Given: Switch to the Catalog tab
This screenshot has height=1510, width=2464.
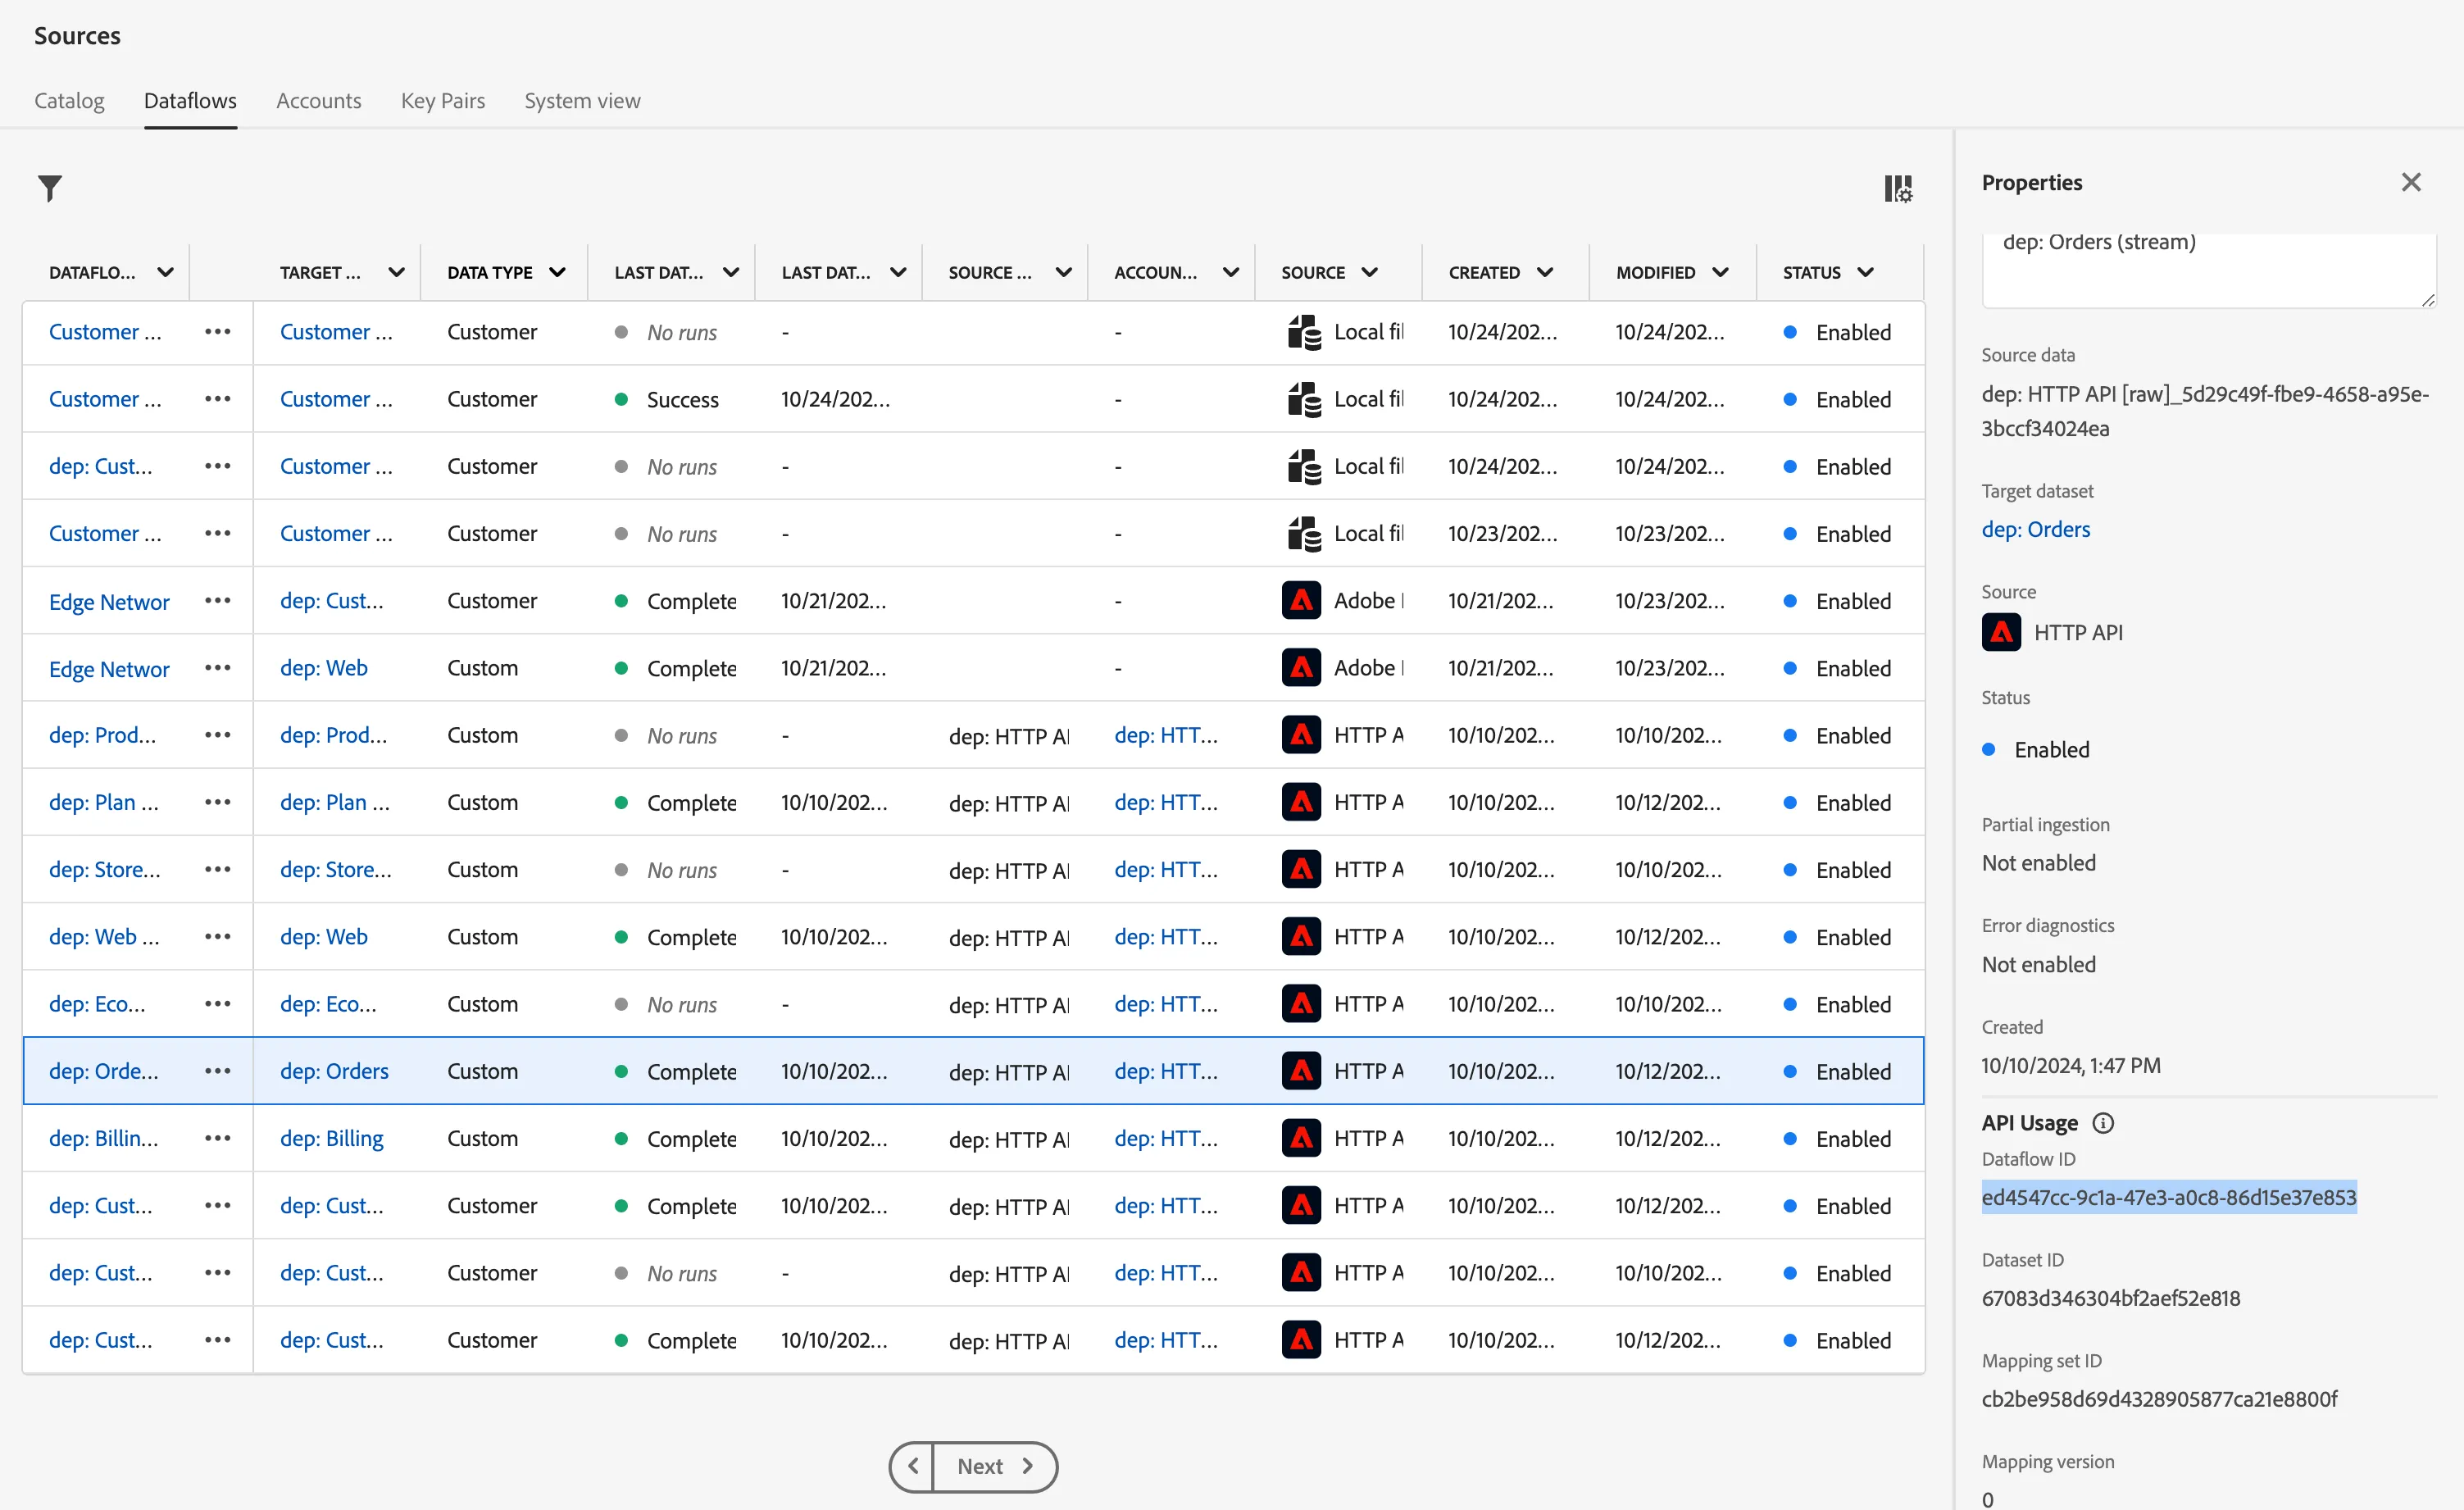Looking at the screenshot, I should 69,100.
